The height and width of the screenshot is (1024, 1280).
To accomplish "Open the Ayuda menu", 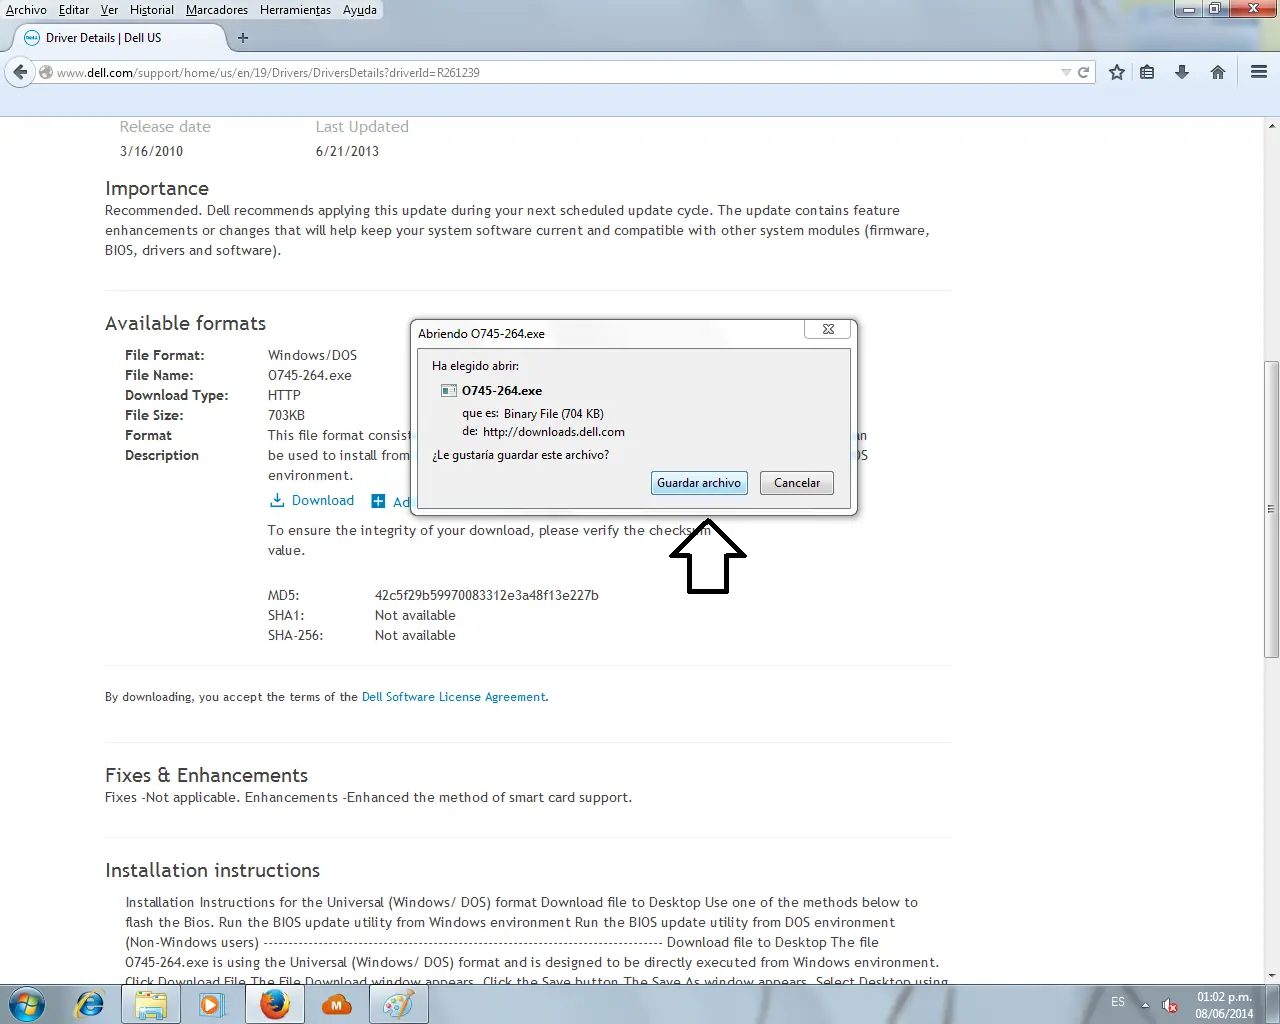I will (x=360, y=10).
